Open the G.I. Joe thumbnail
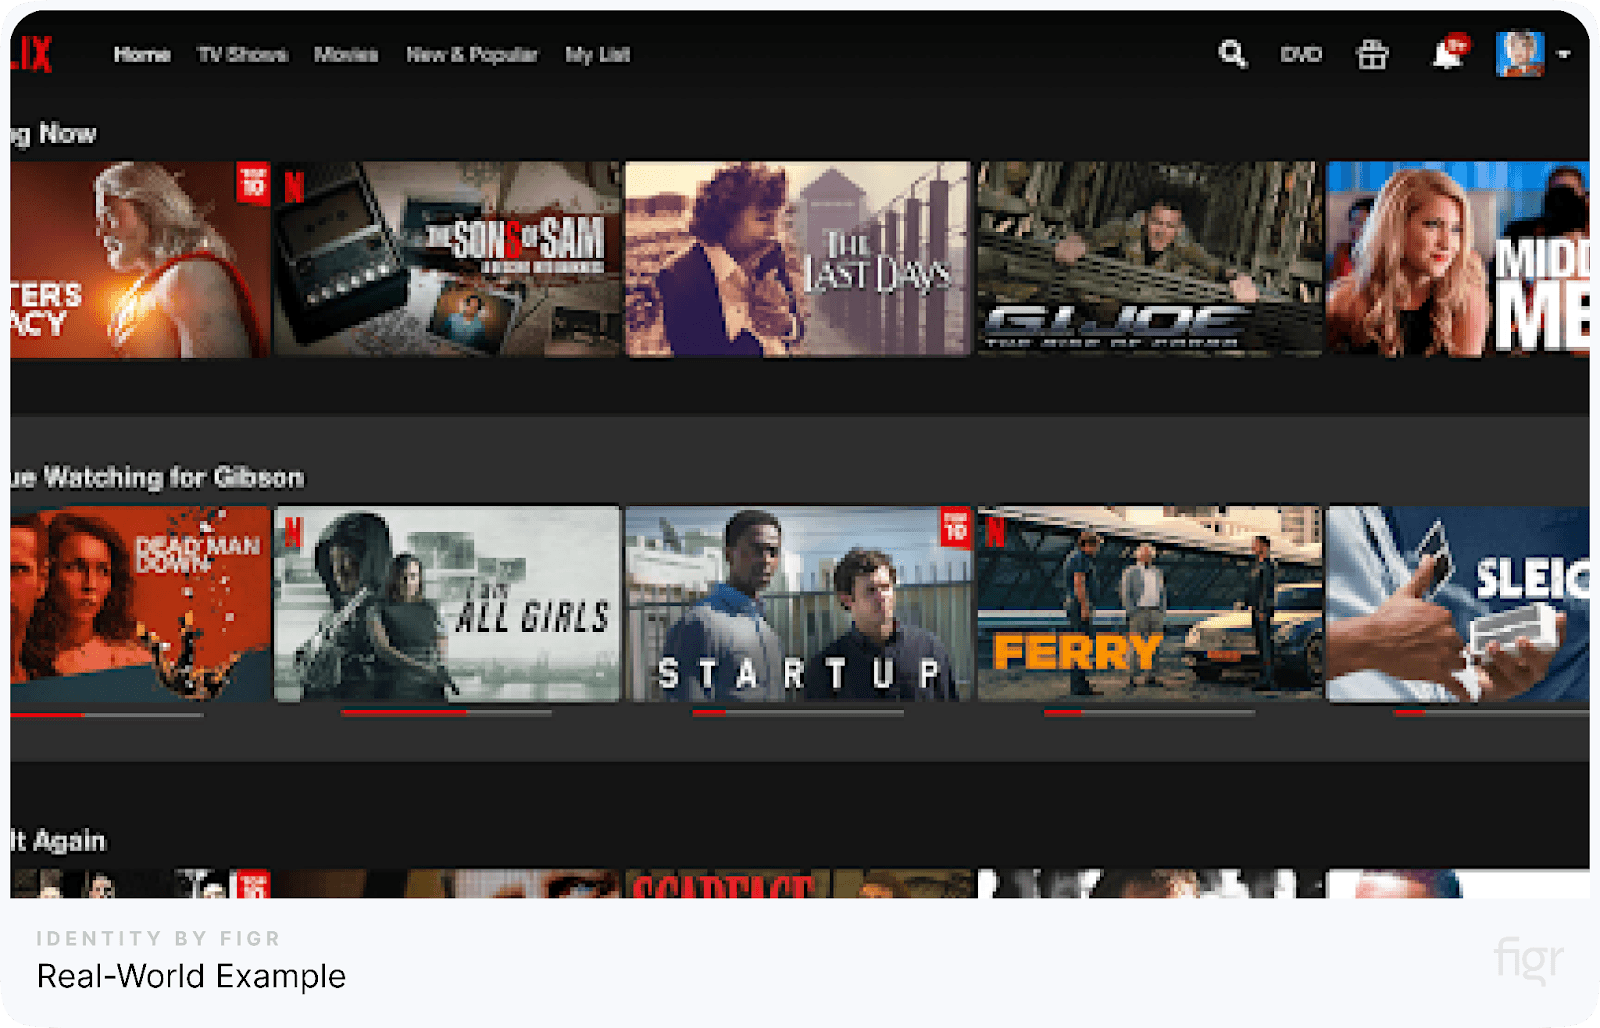 (1149, 259)
